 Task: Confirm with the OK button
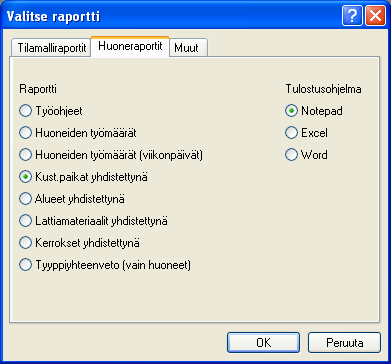(x=263, y=342)
